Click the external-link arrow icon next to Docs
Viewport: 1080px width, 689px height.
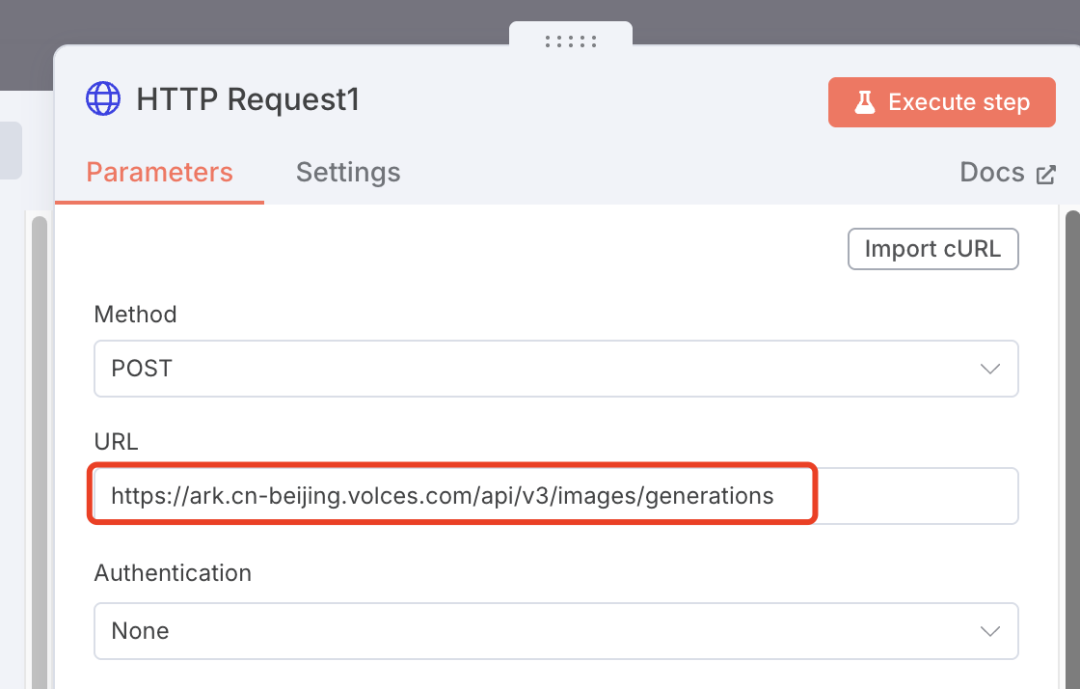[1046, 174]
